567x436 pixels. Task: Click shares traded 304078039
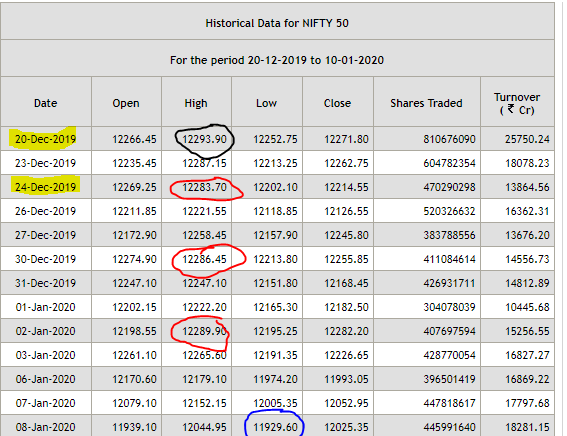pyautogui.click(x=449, y=307)
